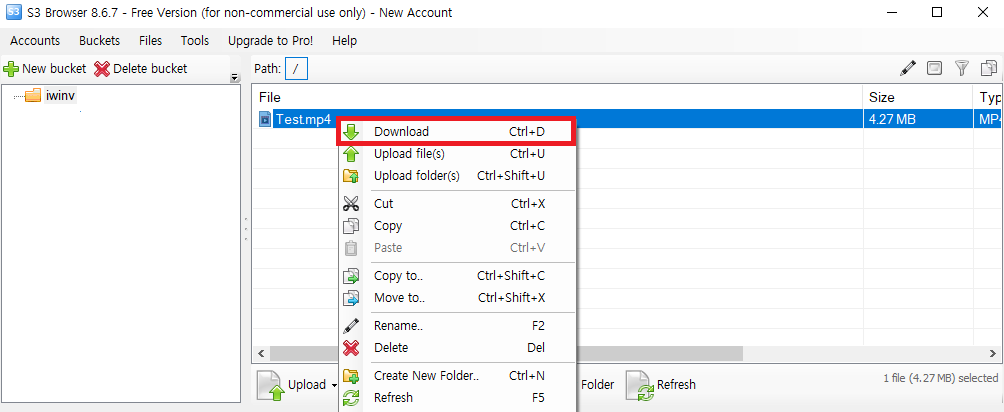This screenshot has width=1004, height=412.
Task: Click the Copy to.. icon
Action: 351,276
